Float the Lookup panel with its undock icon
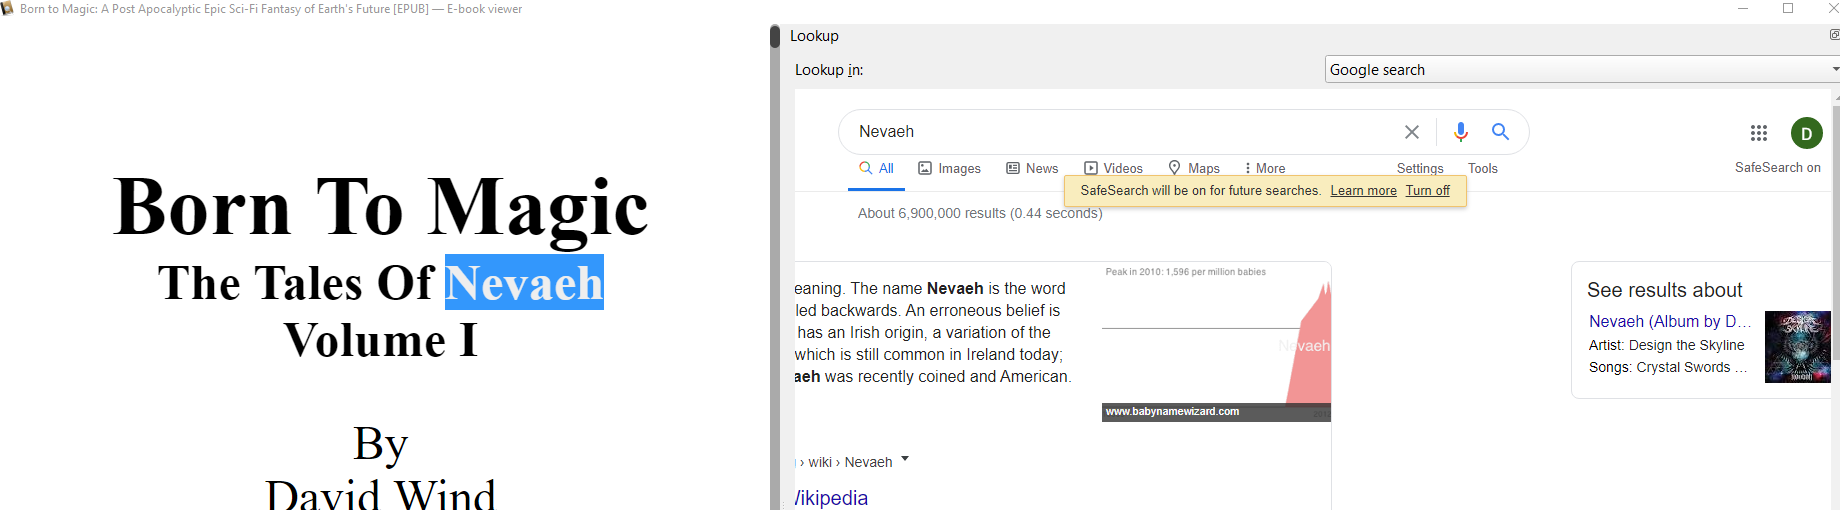Viewport: 1840px width, 510px height. (x=1834, y=35)
